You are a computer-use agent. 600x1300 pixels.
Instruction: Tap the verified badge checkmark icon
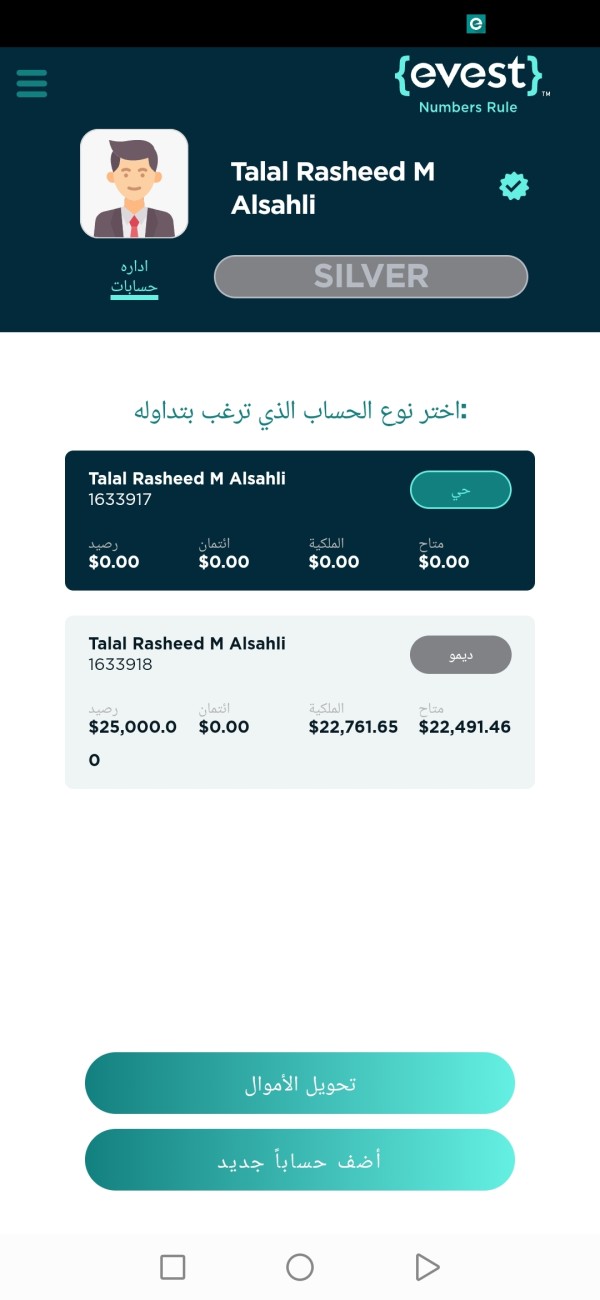514,186
